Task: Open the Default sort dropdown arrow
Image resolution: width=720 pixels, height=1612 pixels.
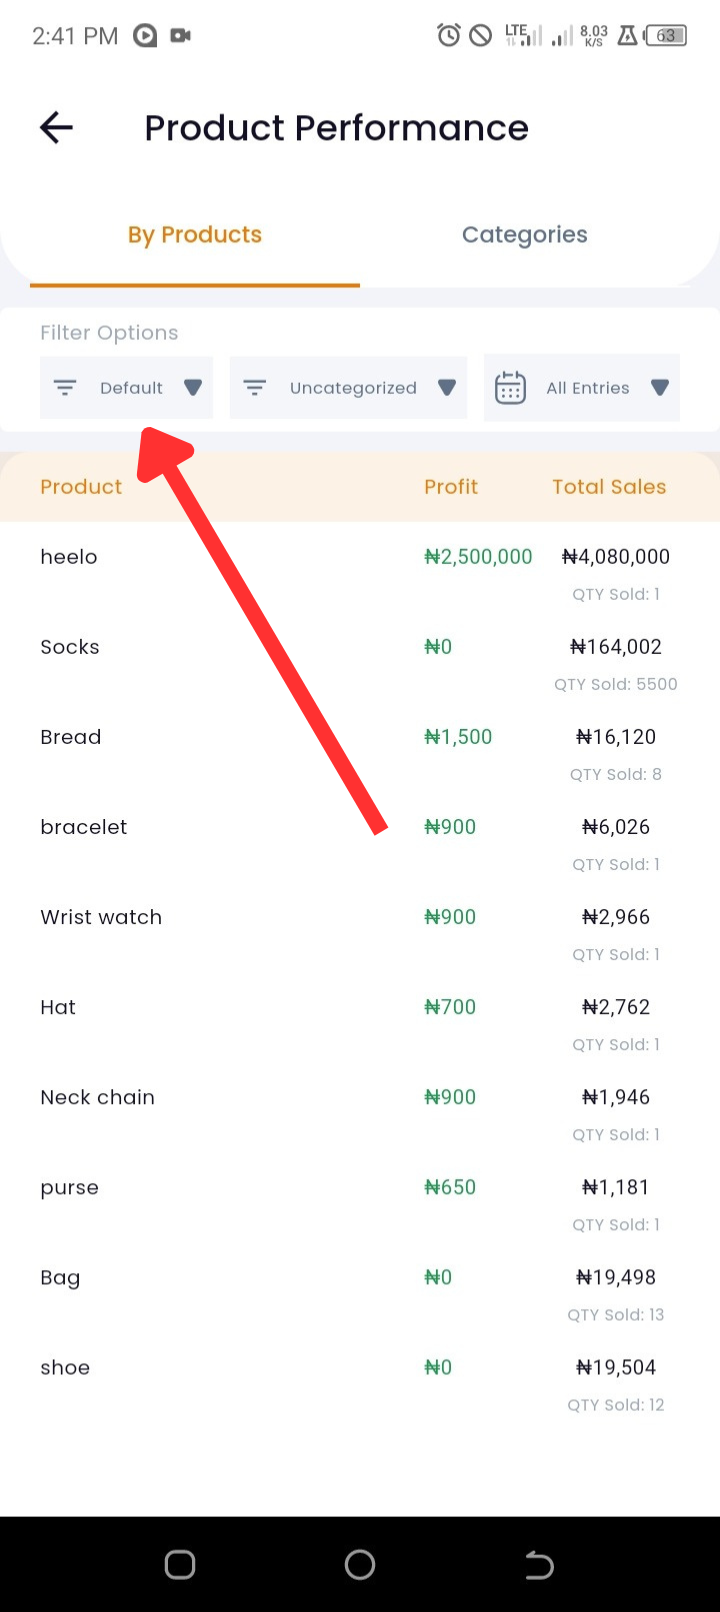Action: pyautogui.click(x=193, y=388)
